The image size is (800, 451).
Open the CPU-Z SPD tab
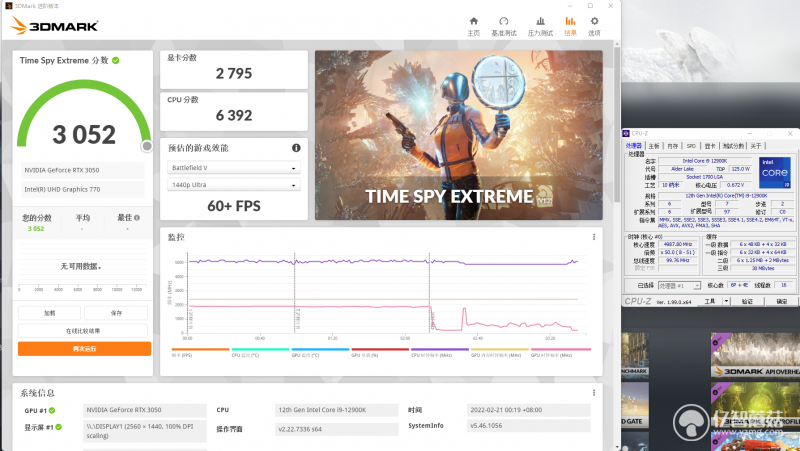(x=691, y=146)
